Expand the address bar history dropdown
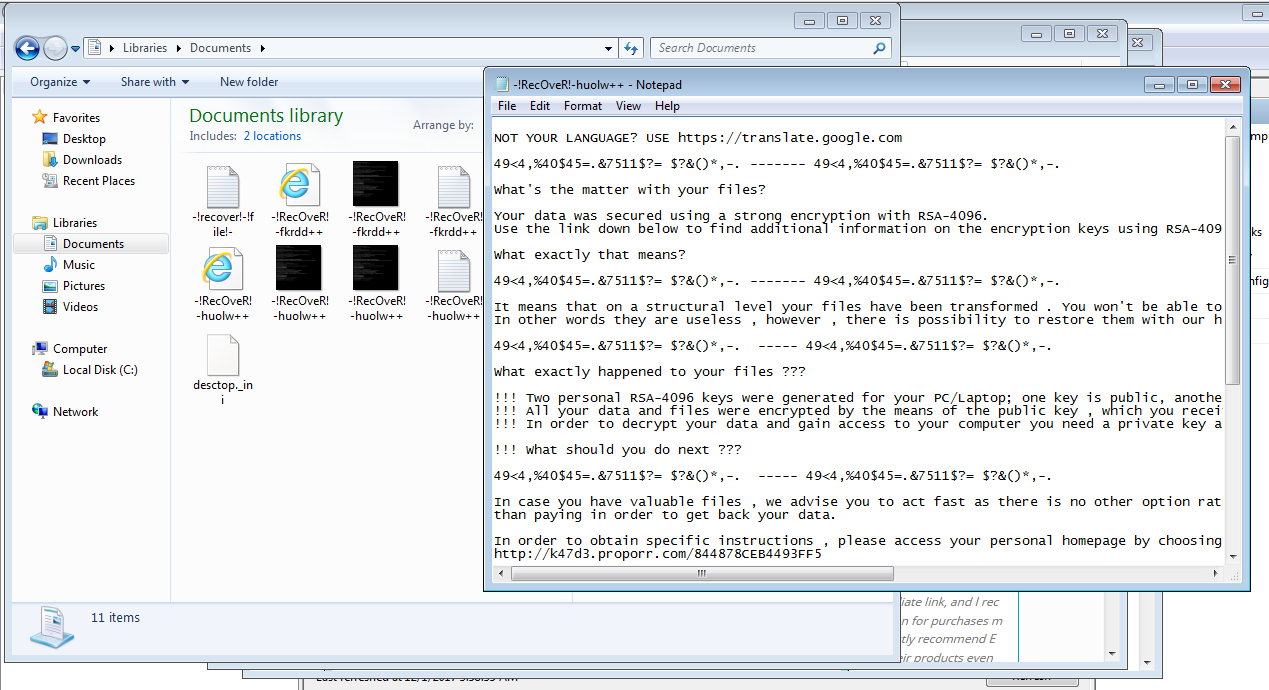The height and width of the screenshot is (690, 1269). click(x=609, y=48)
